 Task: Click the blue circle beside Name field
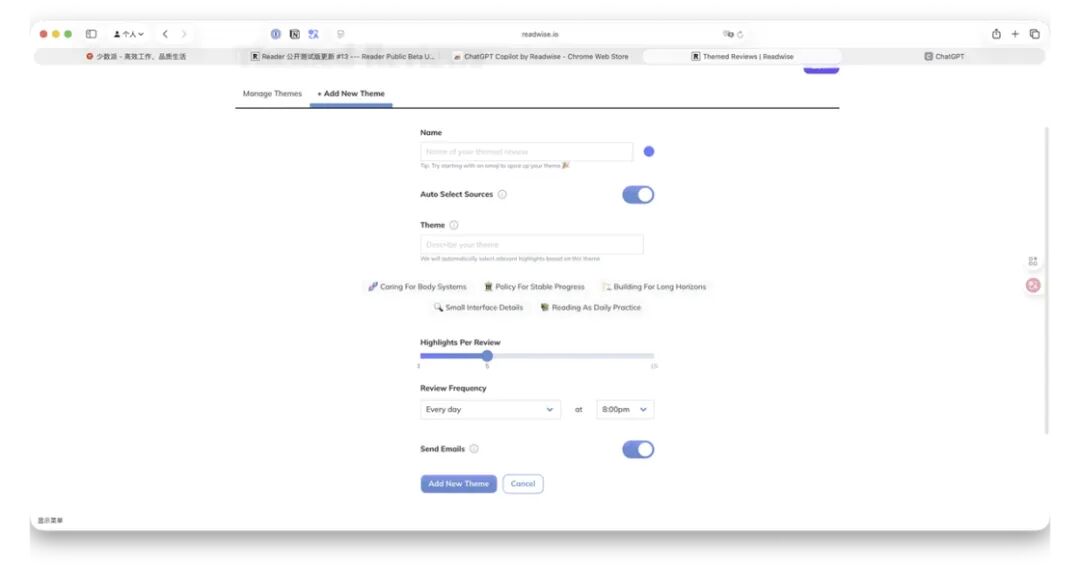click(x=649, y=151)
